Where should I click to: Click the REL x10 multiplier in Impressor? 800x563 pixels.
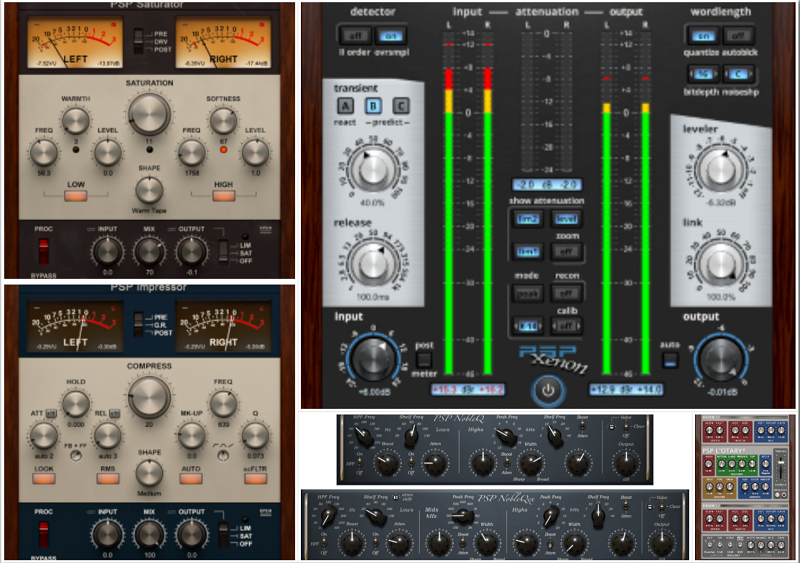pos(115,413)
